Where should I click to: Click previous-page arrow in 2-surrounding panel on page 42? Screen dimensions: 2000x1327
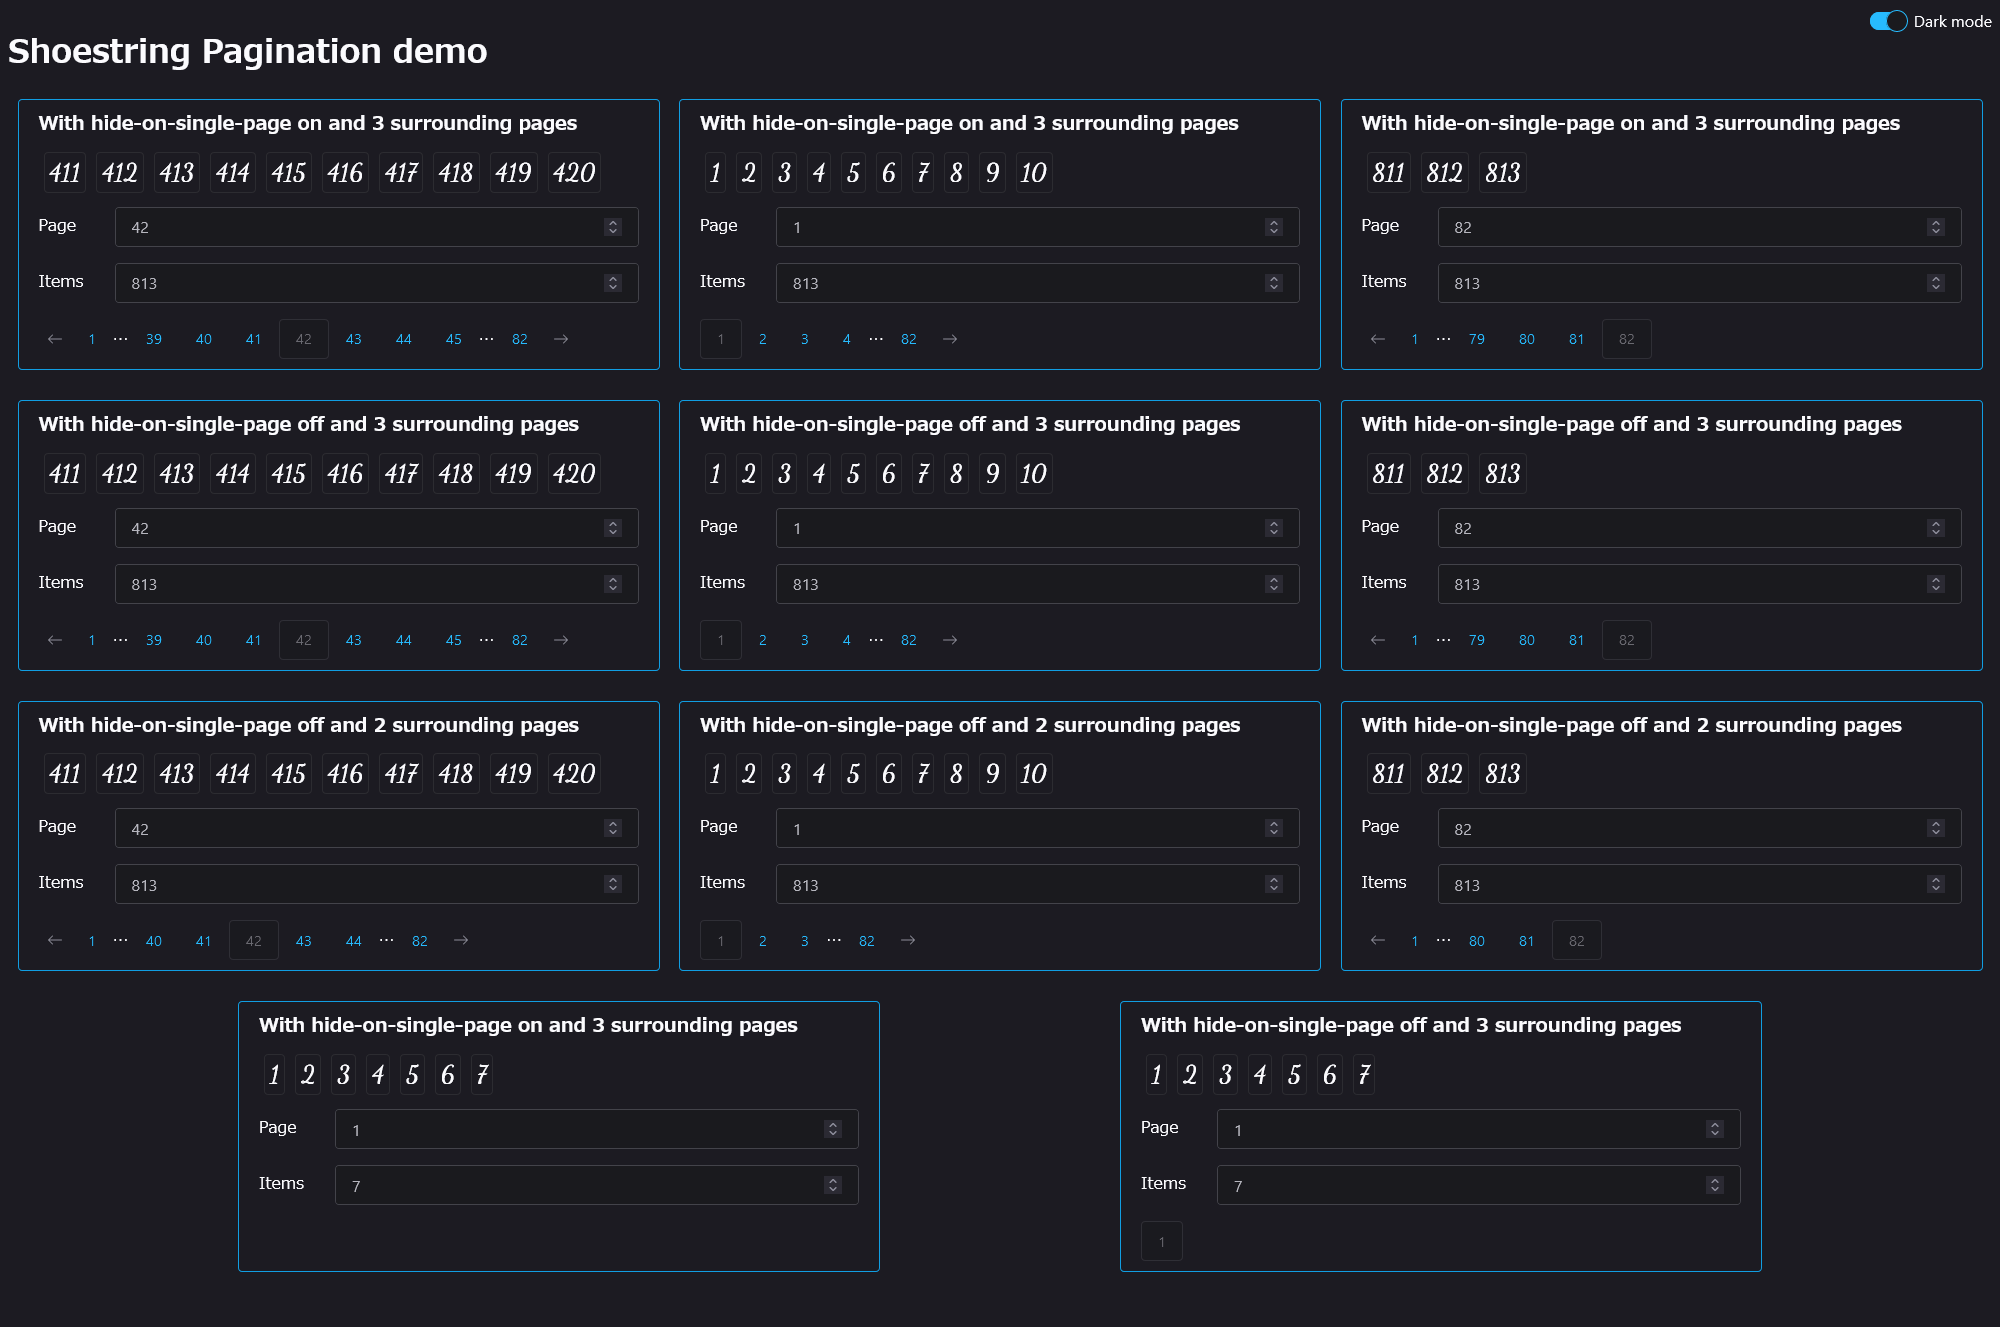55,940
